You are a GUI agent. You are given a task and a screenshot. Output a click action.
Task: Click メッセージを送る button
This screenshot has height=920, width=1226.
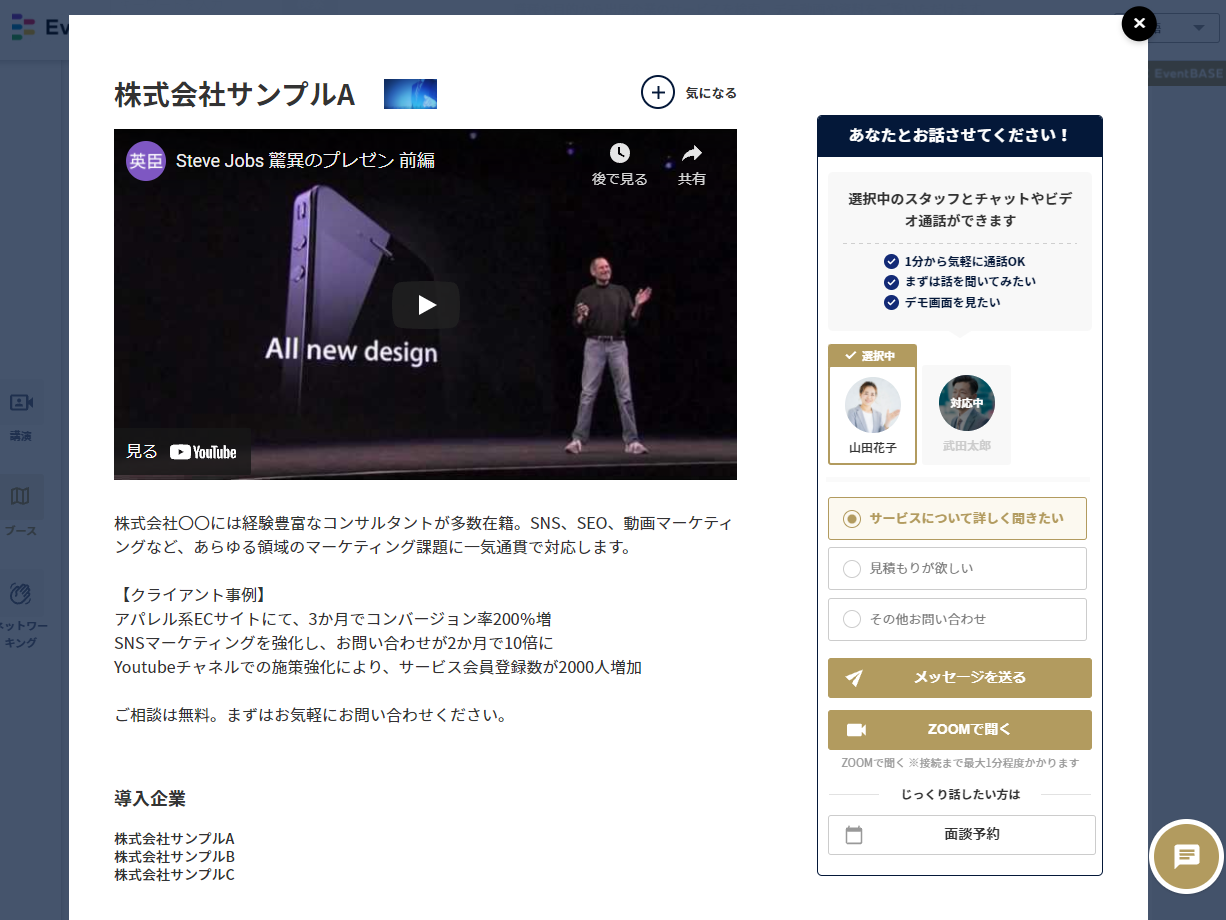click(x=960, y=678)
